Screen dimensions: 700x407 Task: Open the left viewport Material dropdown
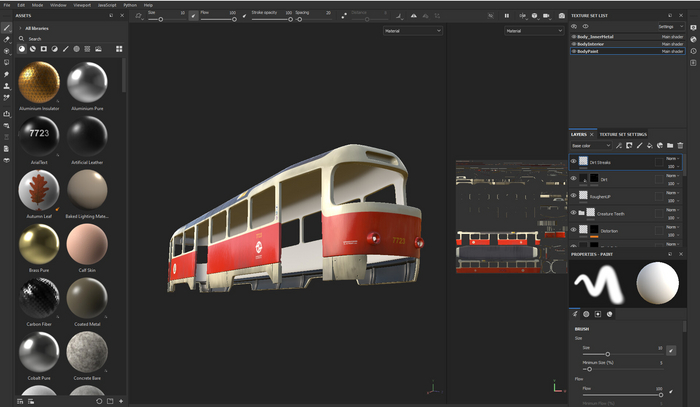(411, 31)
